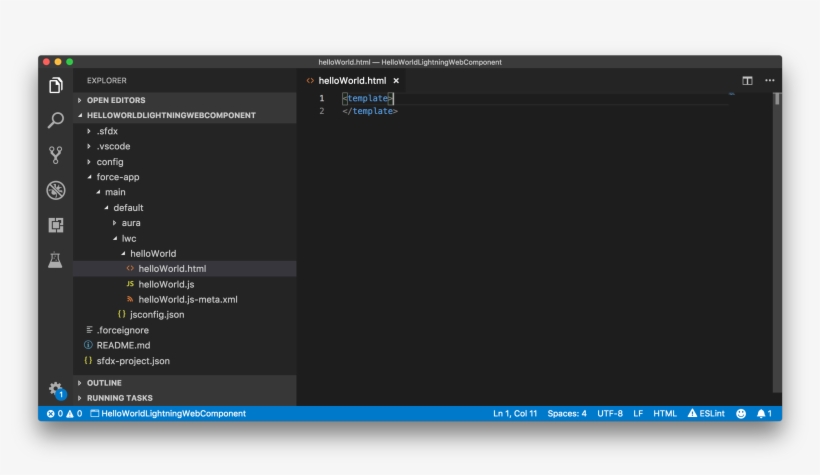Open the Debug view icon
This screenshot has height=475, width=820.
click(x=55, y=190)
